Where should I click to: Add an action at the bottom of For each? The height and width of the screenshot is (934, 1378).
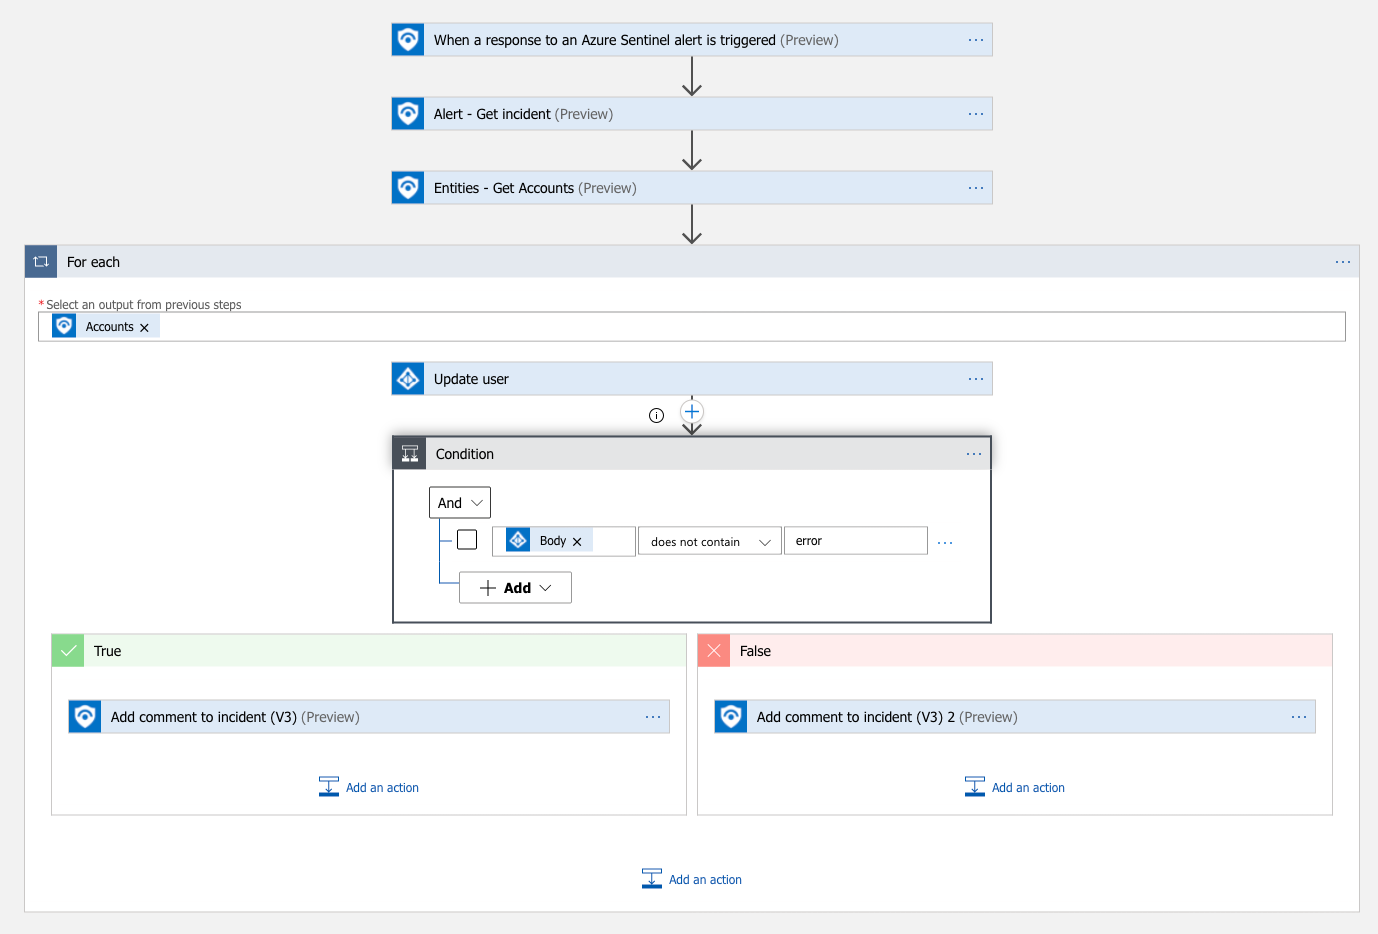[x=692, y=880]
